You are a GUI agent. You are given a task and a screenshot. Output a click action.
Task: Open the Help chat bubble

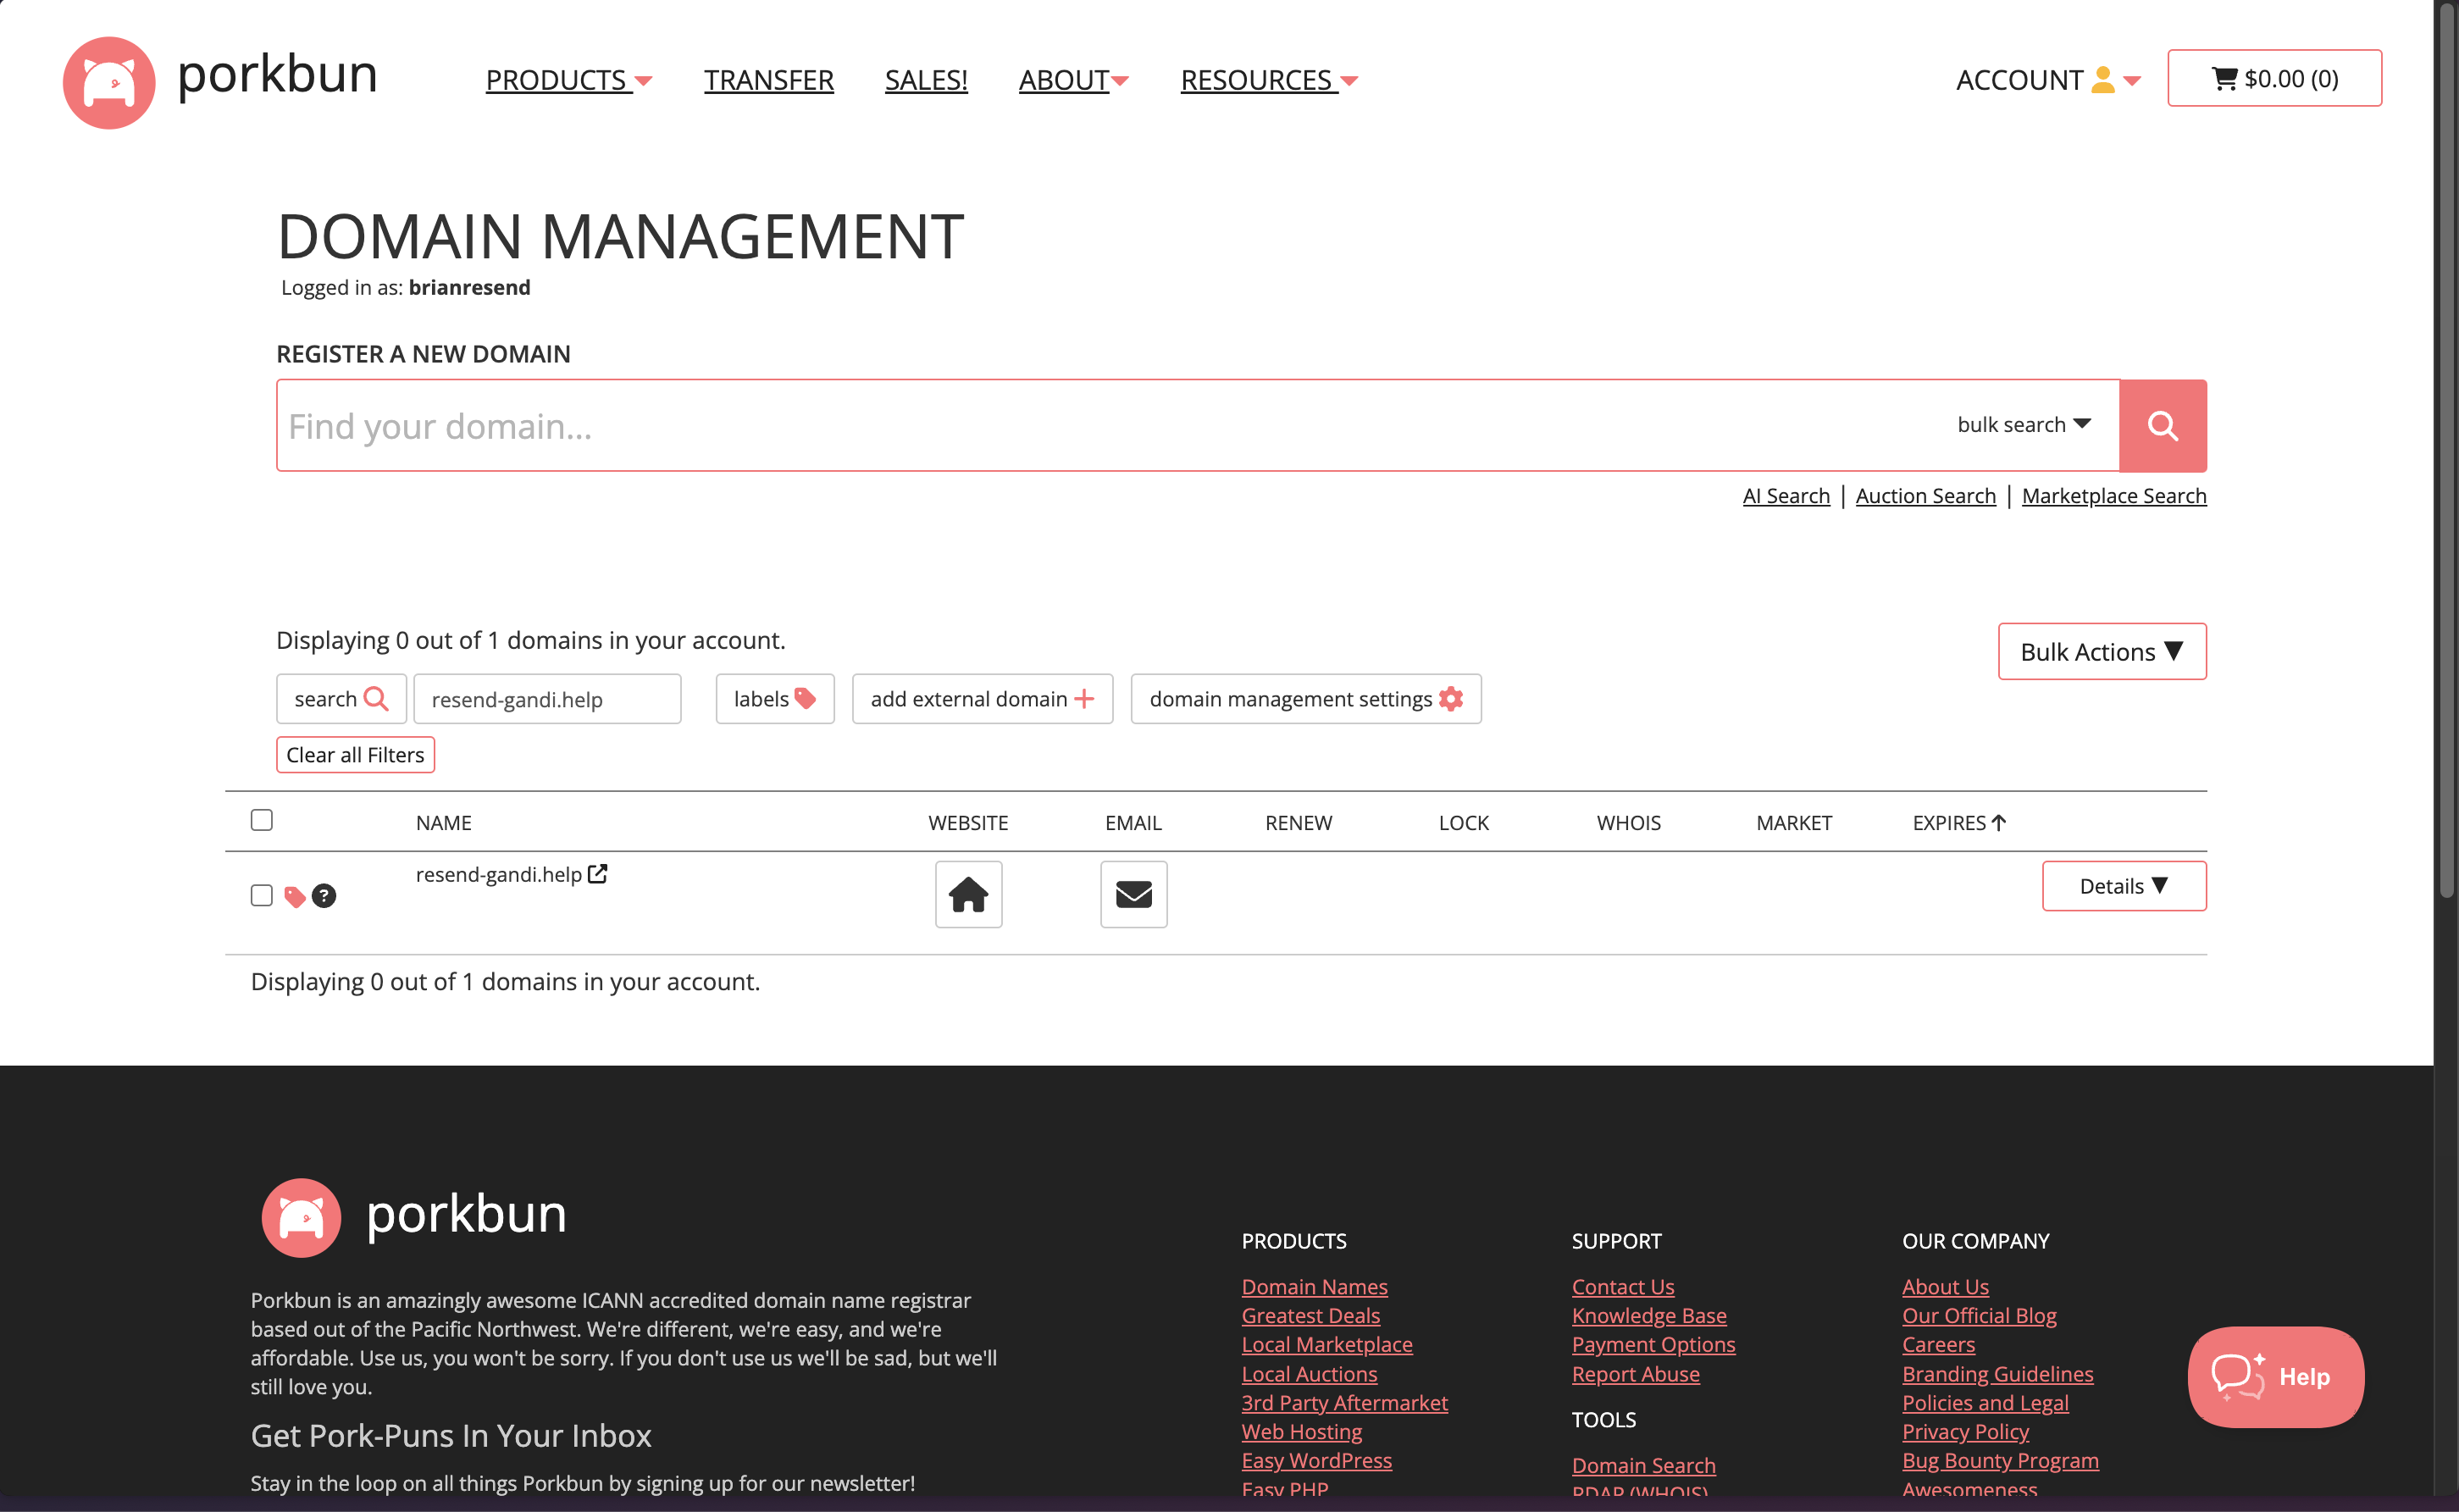(2275, 1376)
